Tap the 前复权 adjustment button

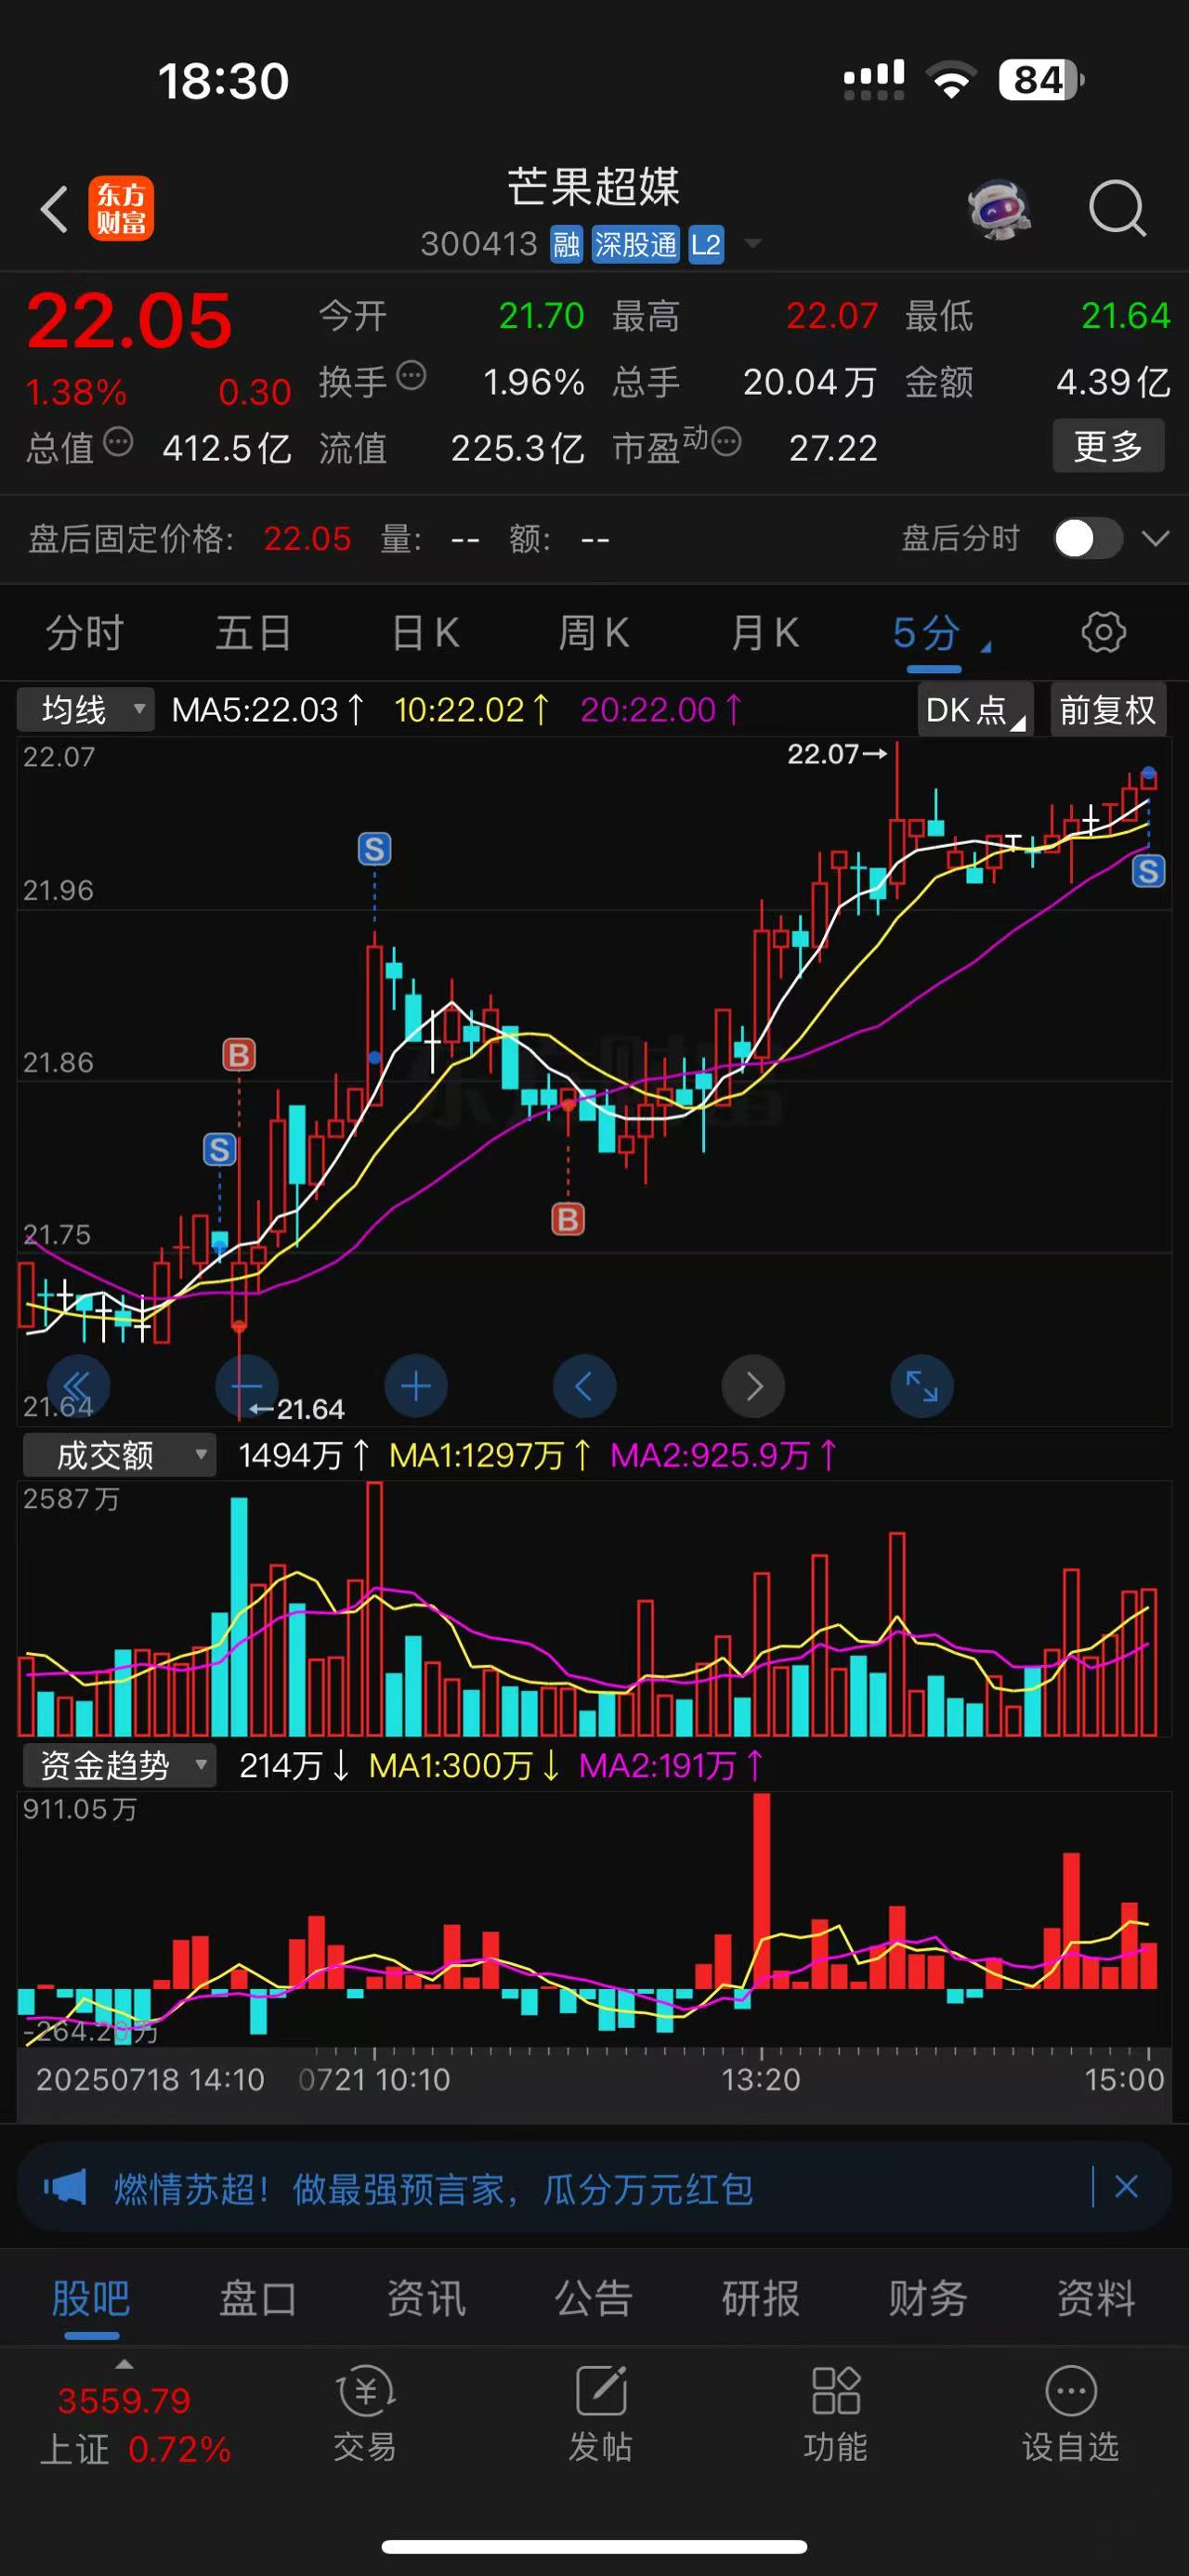pos(1108,709)
